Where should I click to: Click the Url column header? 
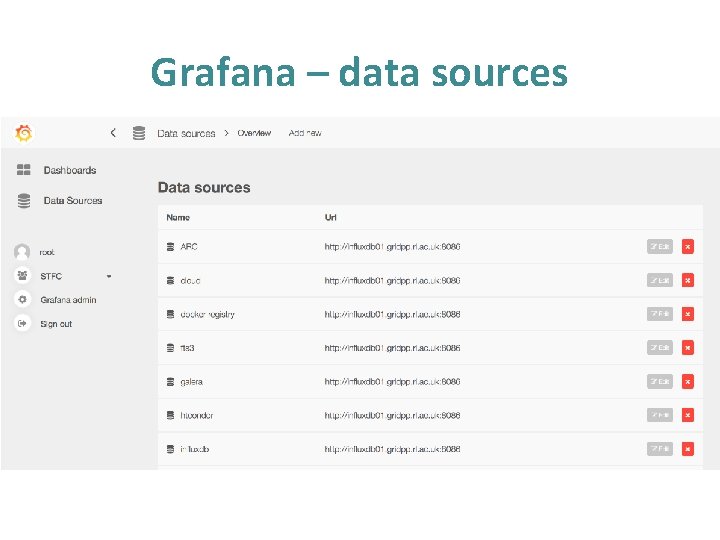coord(331,218)
